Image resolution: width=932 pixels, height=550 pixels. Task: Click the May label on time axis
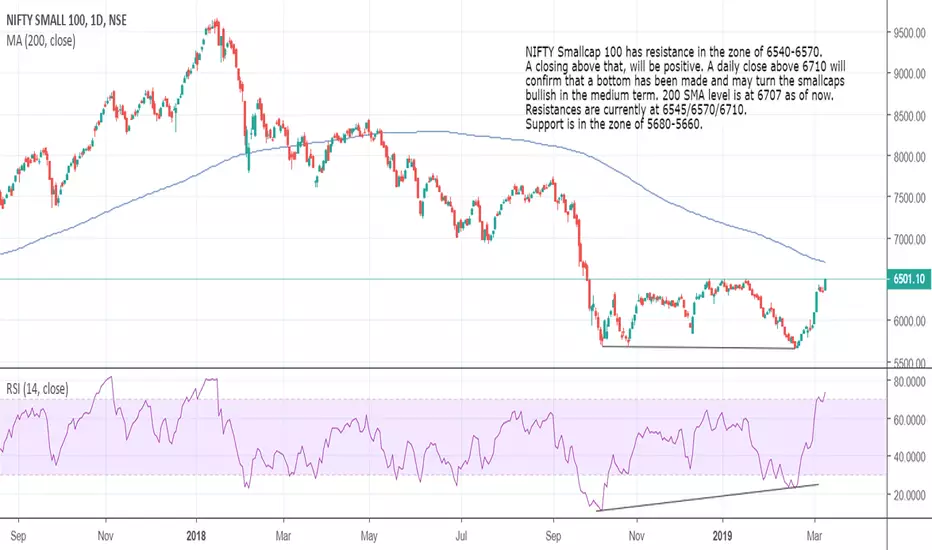(x=369, y=536)
